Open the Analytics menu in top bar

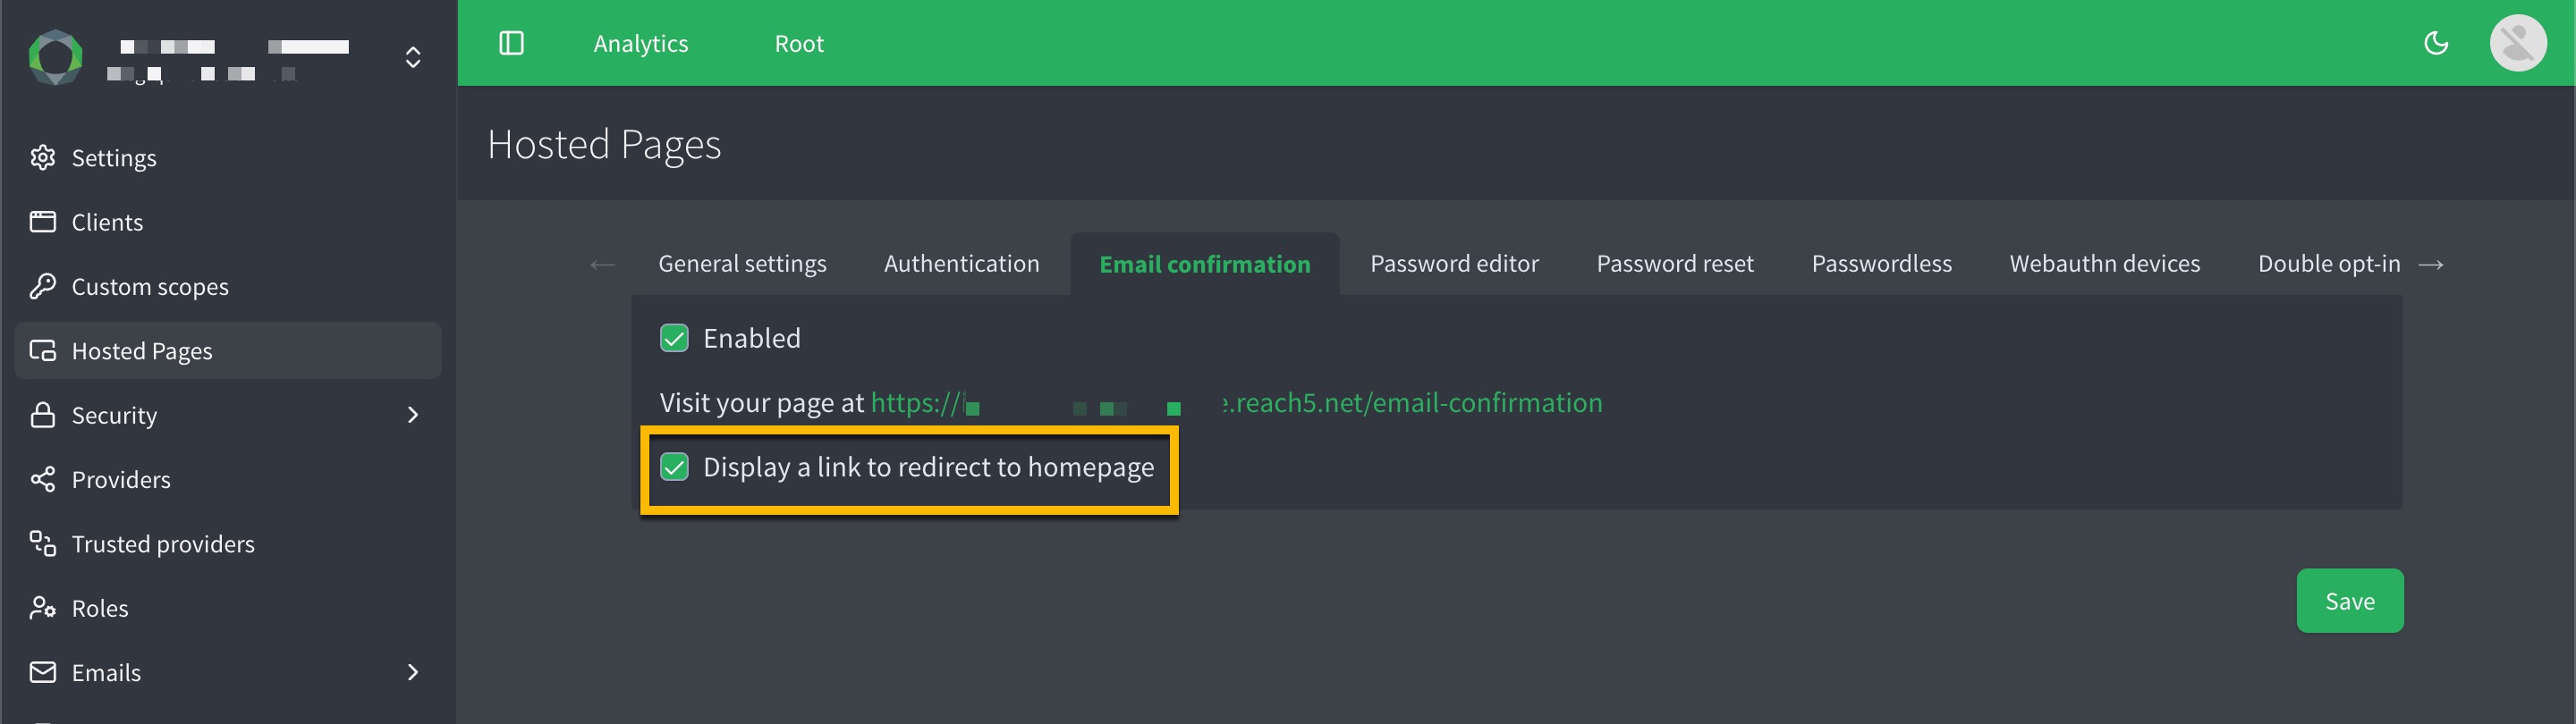tap(640, 44)
